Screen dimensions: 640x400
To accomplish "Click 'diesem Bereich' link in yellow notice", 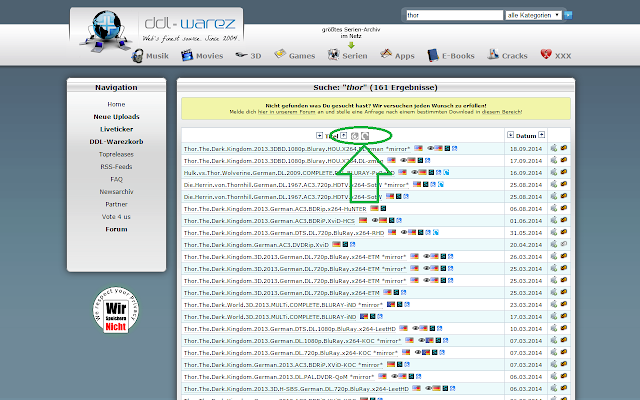I will click(x=502, y=112).
